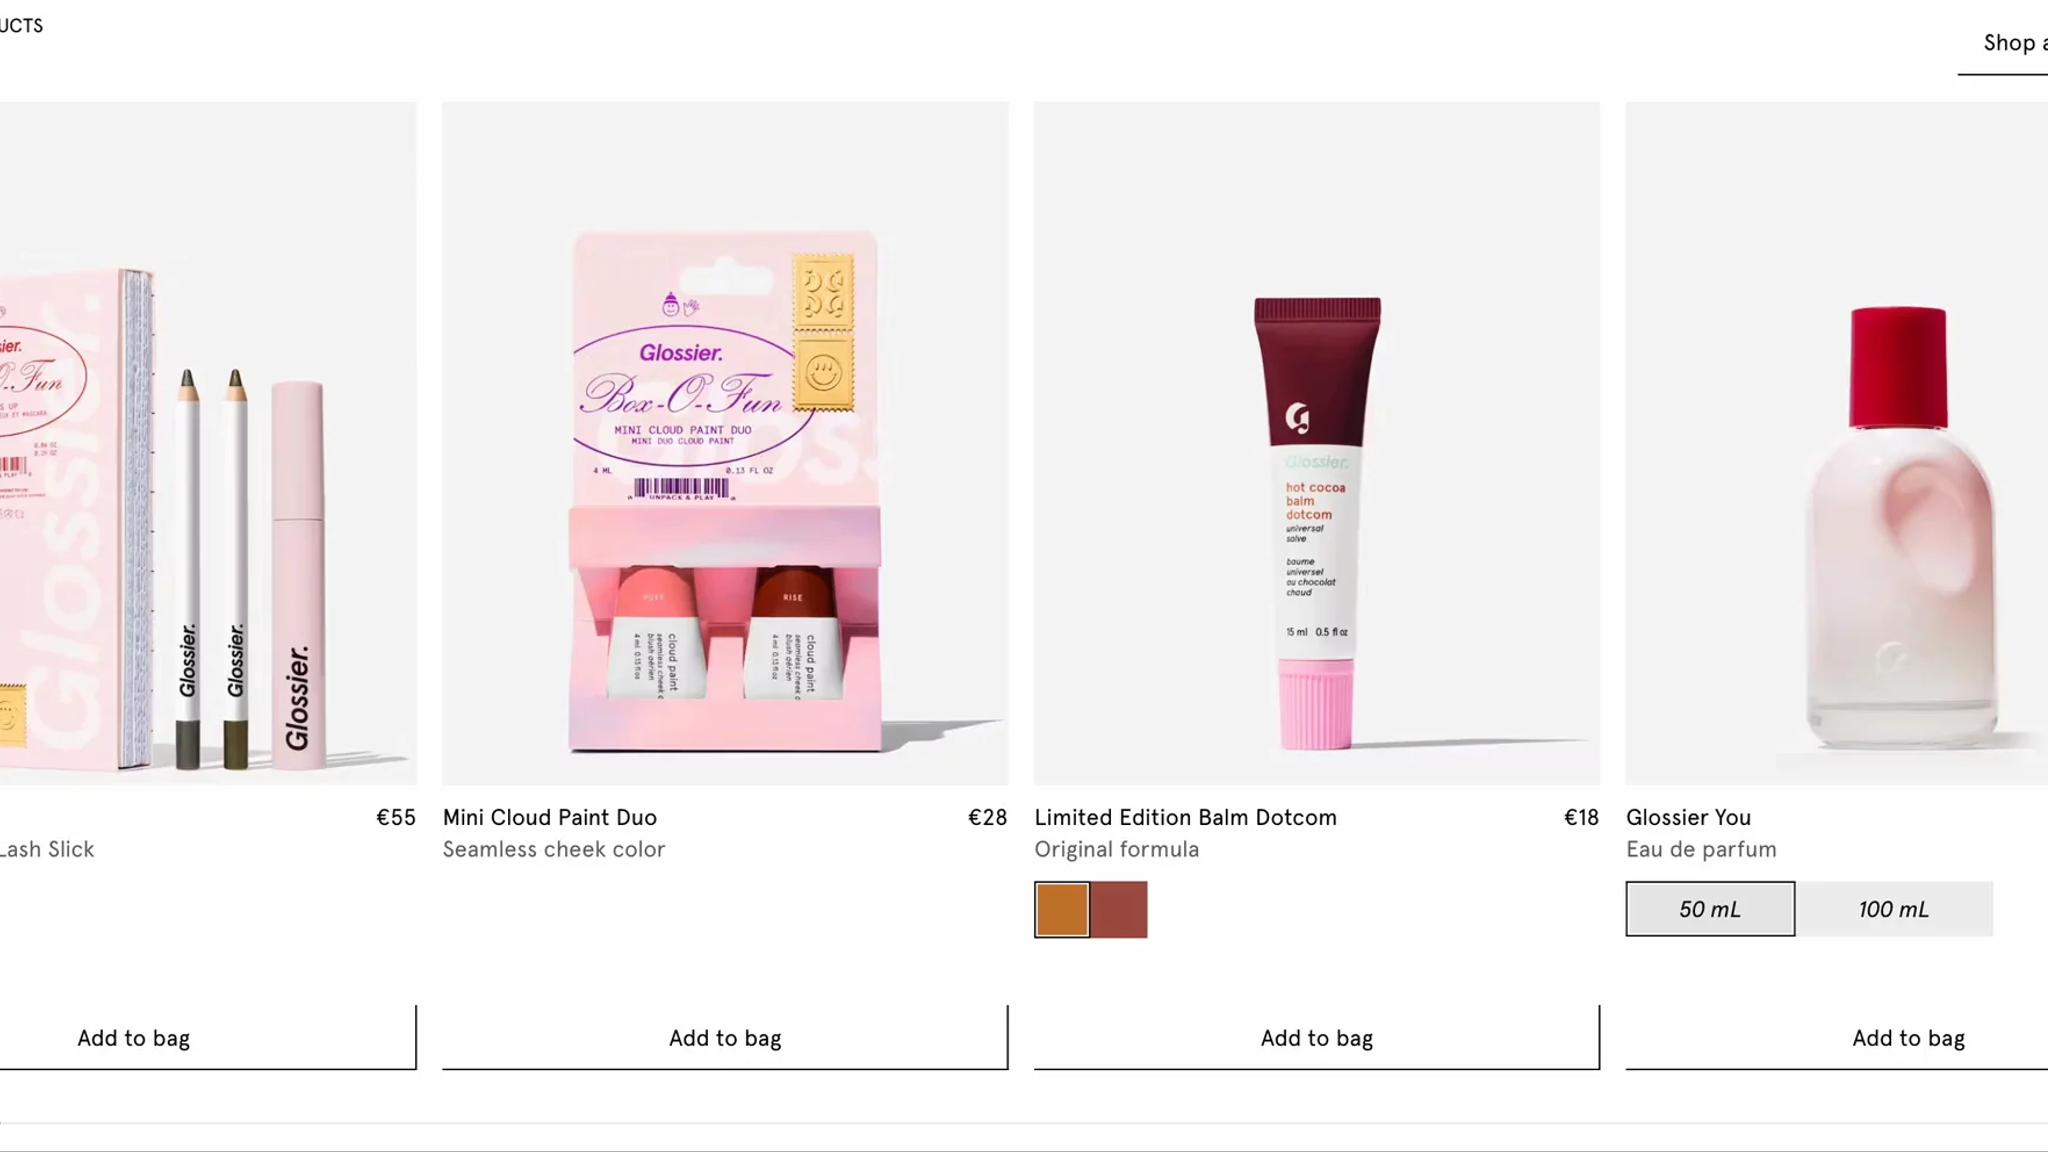Image resolution: width=2048 pixels, height=1152 pixels.
Task: Click the Glossier You product title
Action: click(1688, 817)
